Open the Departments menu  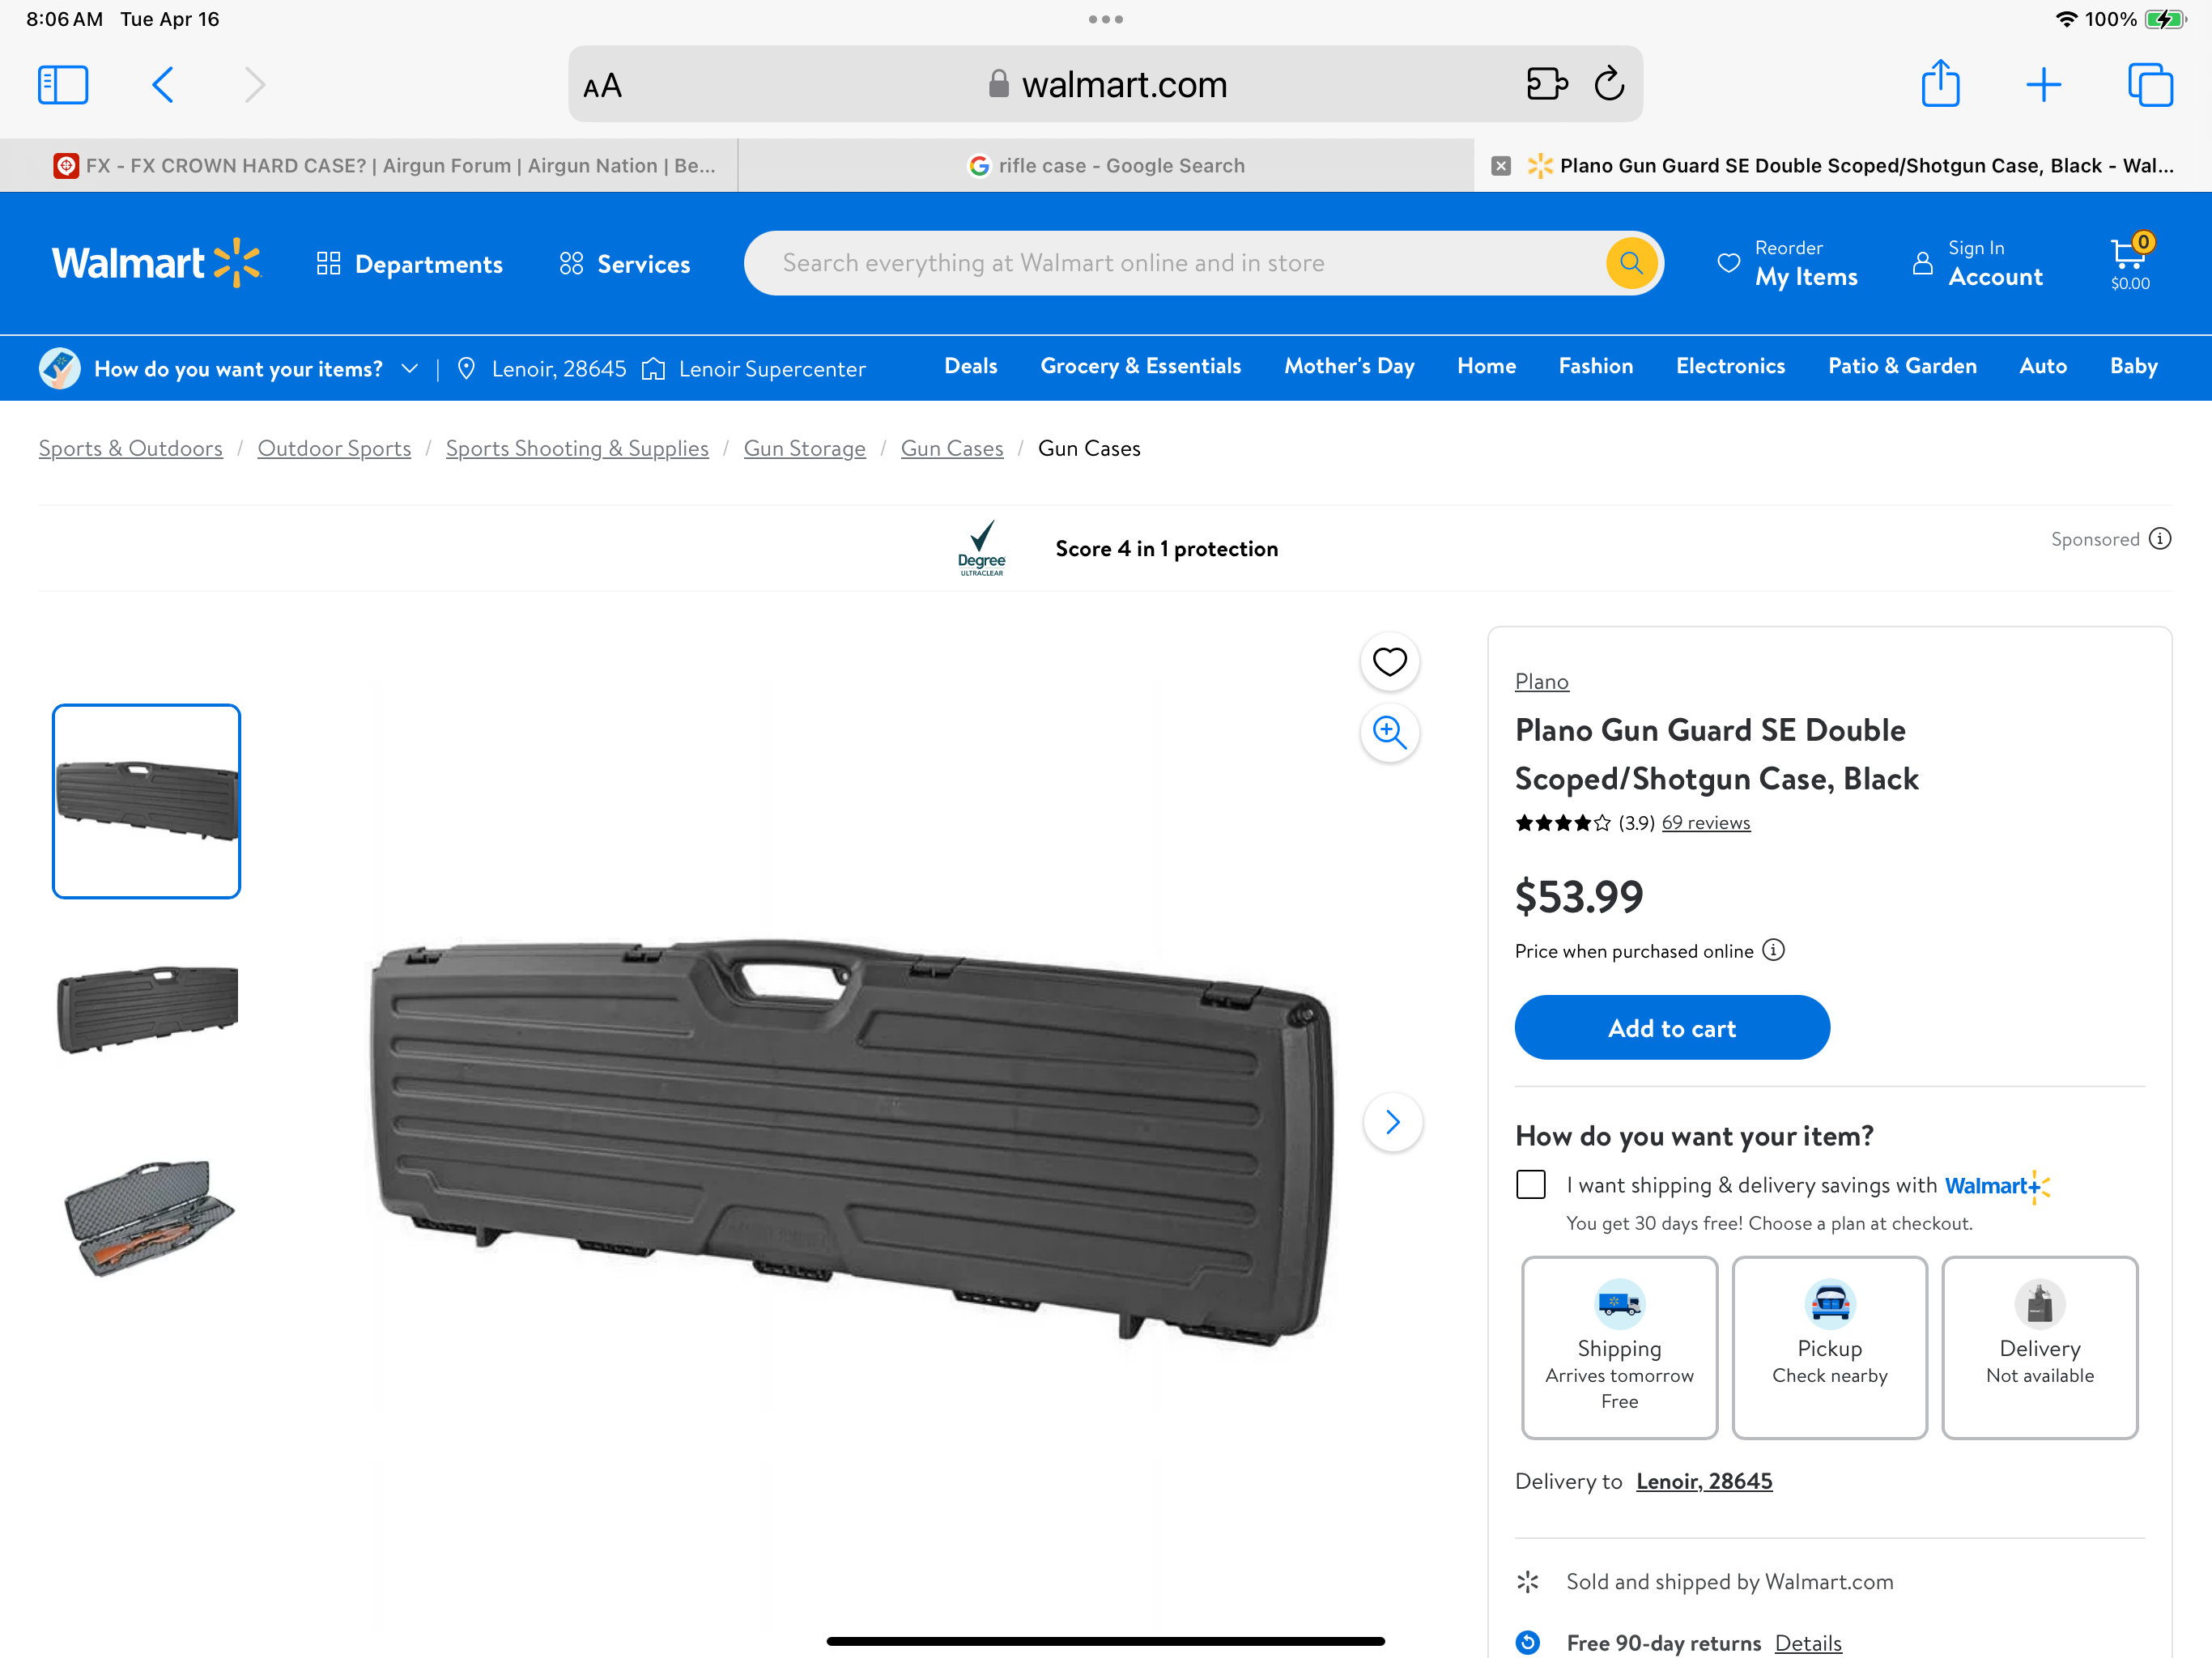409,264
